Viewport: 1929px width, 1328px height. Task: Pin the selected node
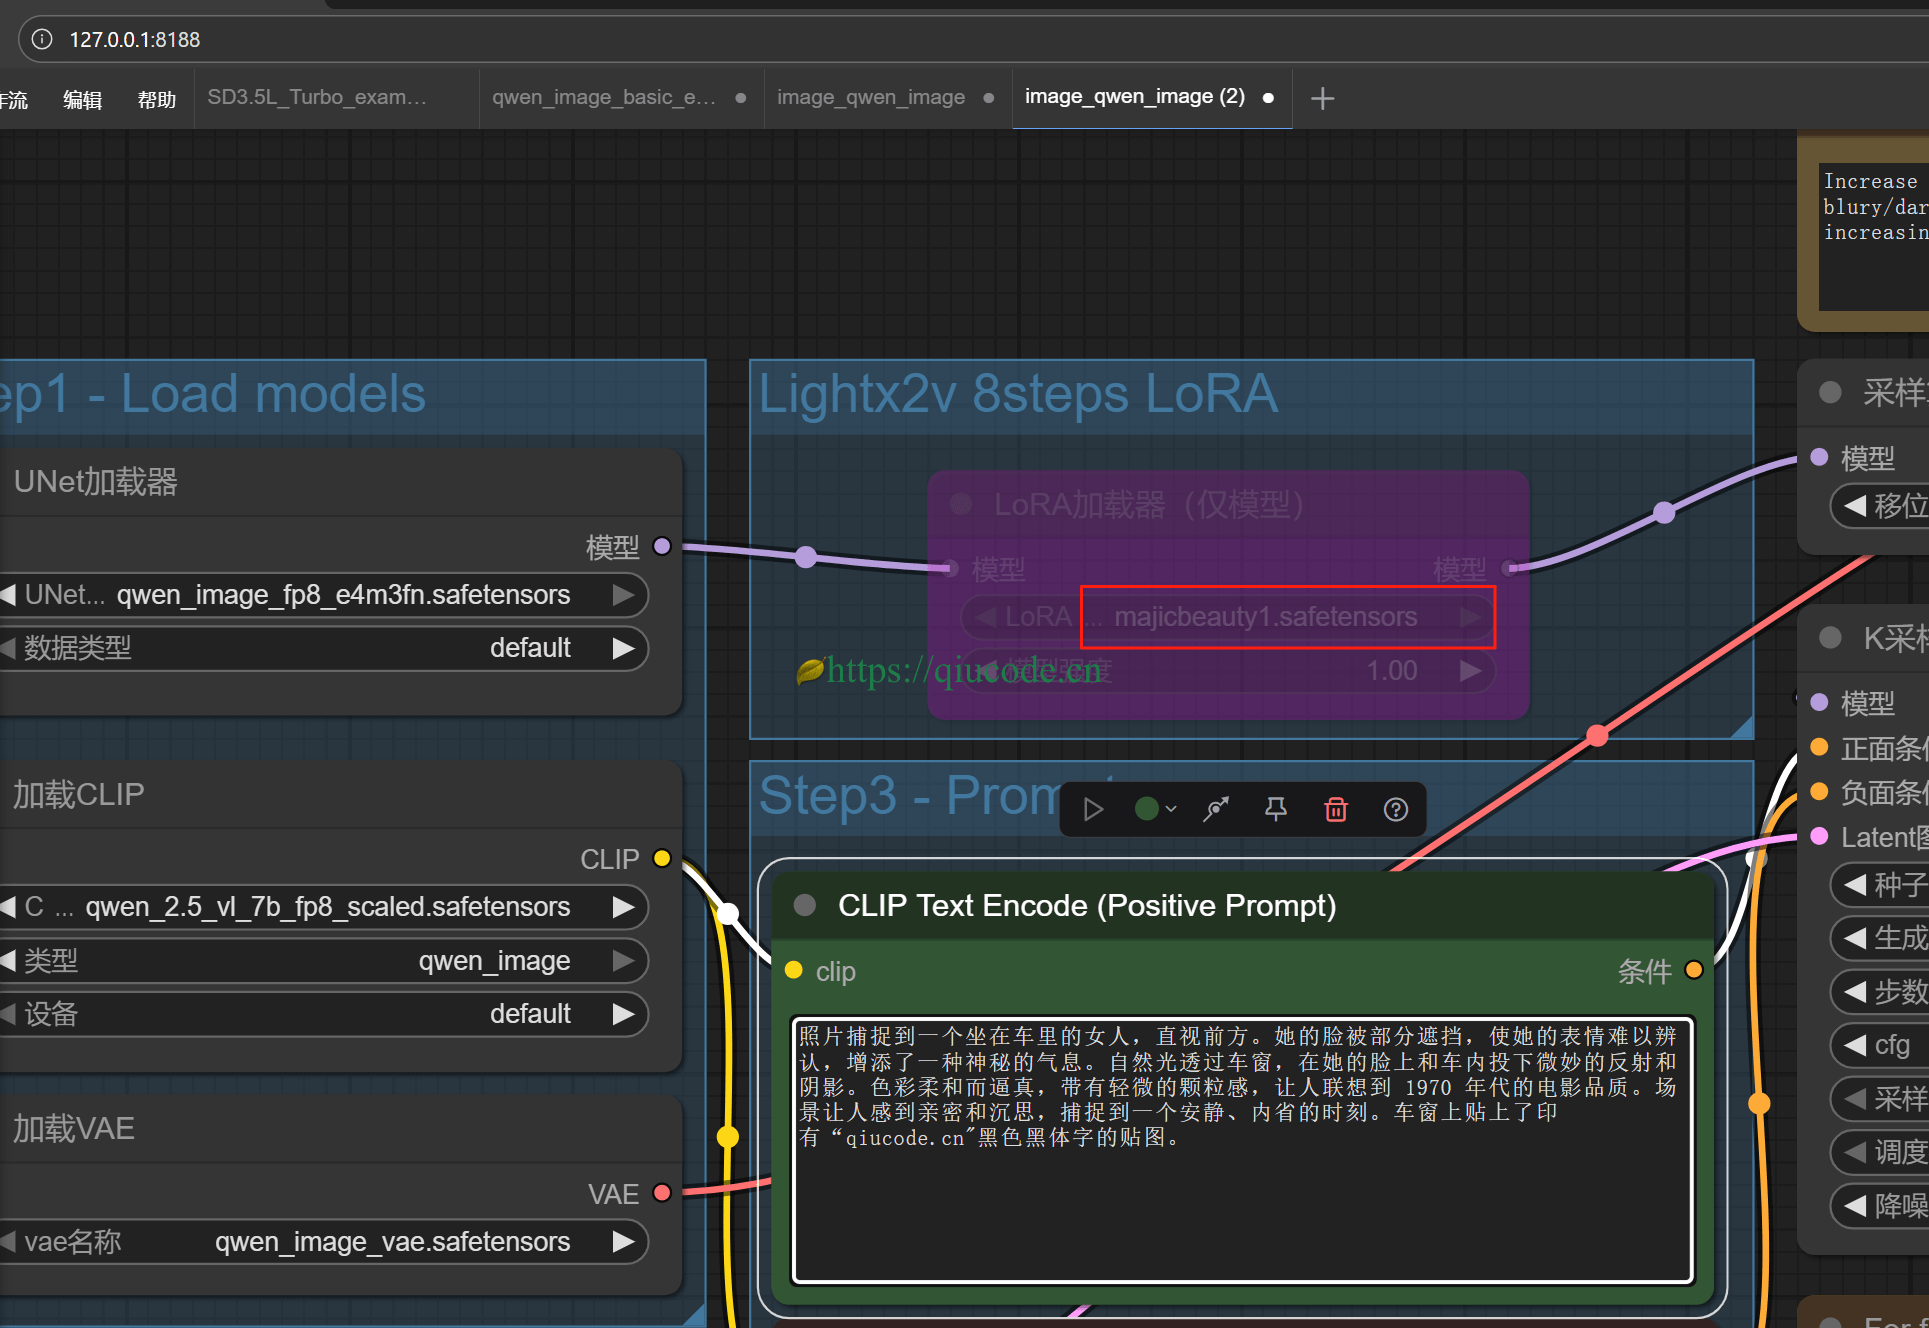pos(1276,809)
